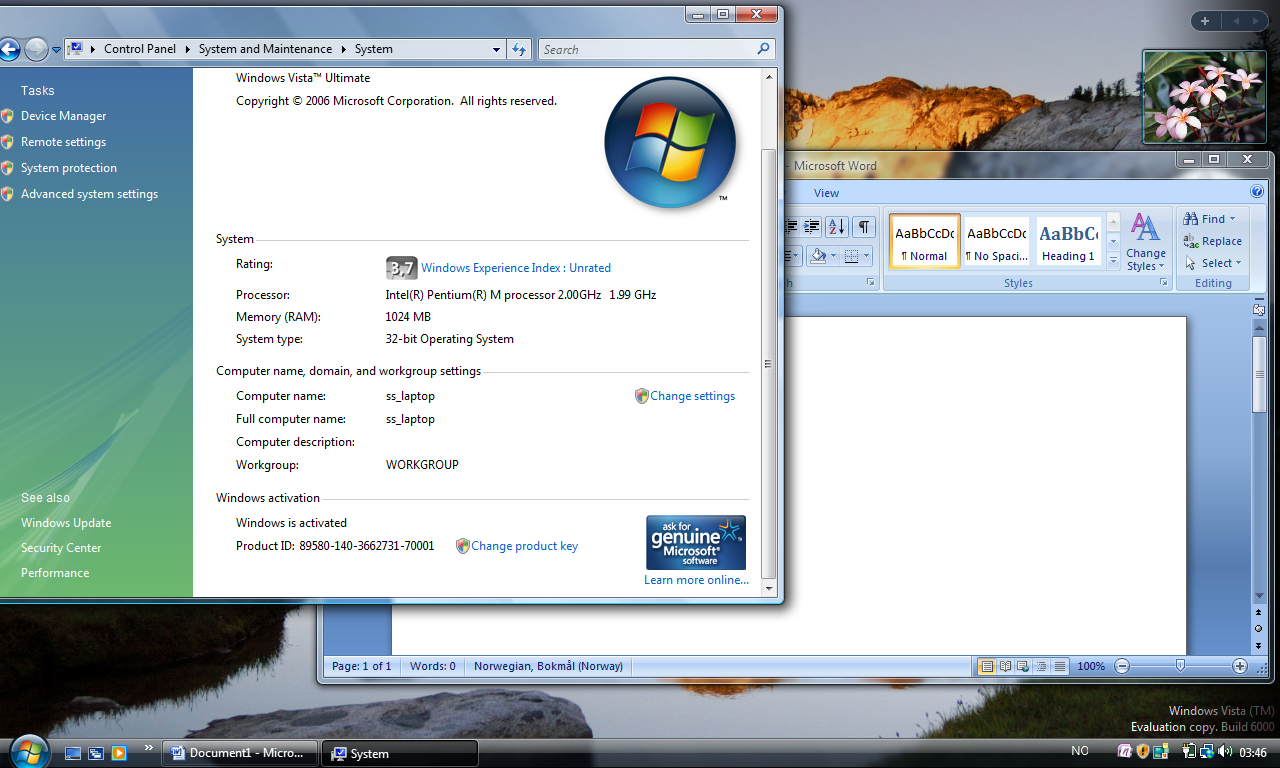Click the Select Browse Object button
Screen dimensions: 1280x768
click(x=1259, y=628)
